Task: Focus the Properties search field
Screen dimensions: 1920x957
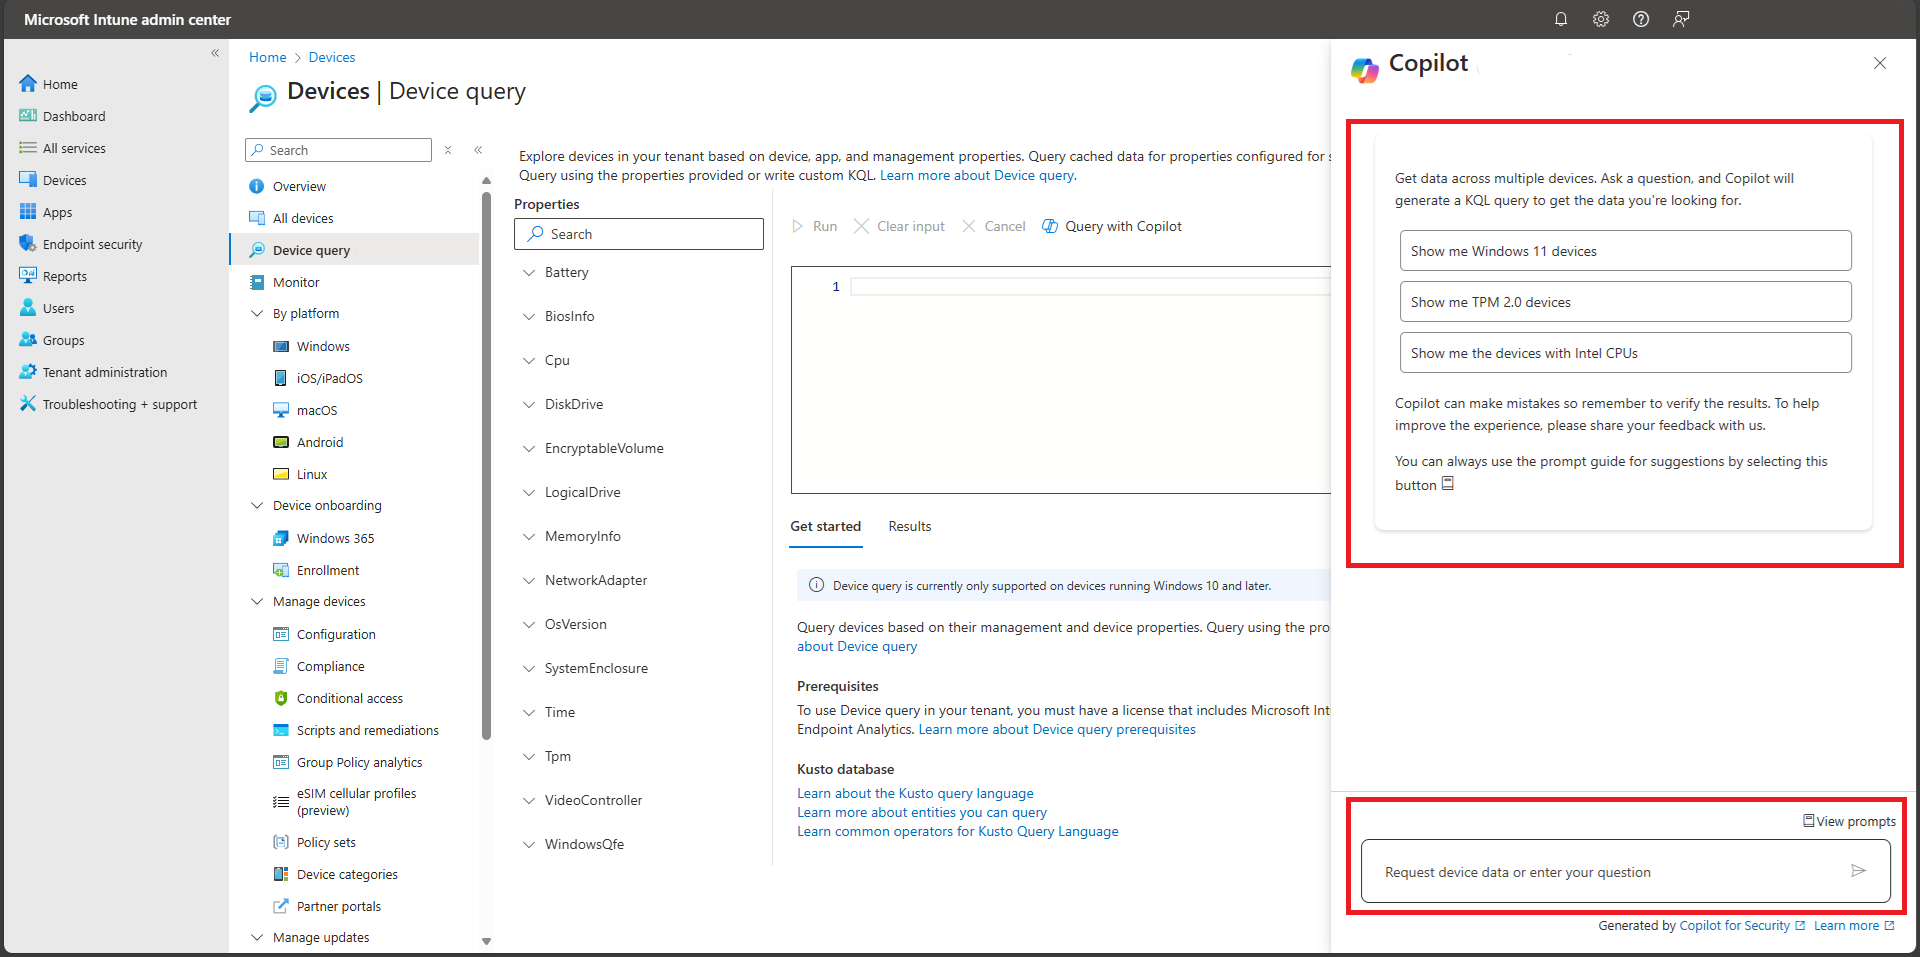Action: coord(639,234)
